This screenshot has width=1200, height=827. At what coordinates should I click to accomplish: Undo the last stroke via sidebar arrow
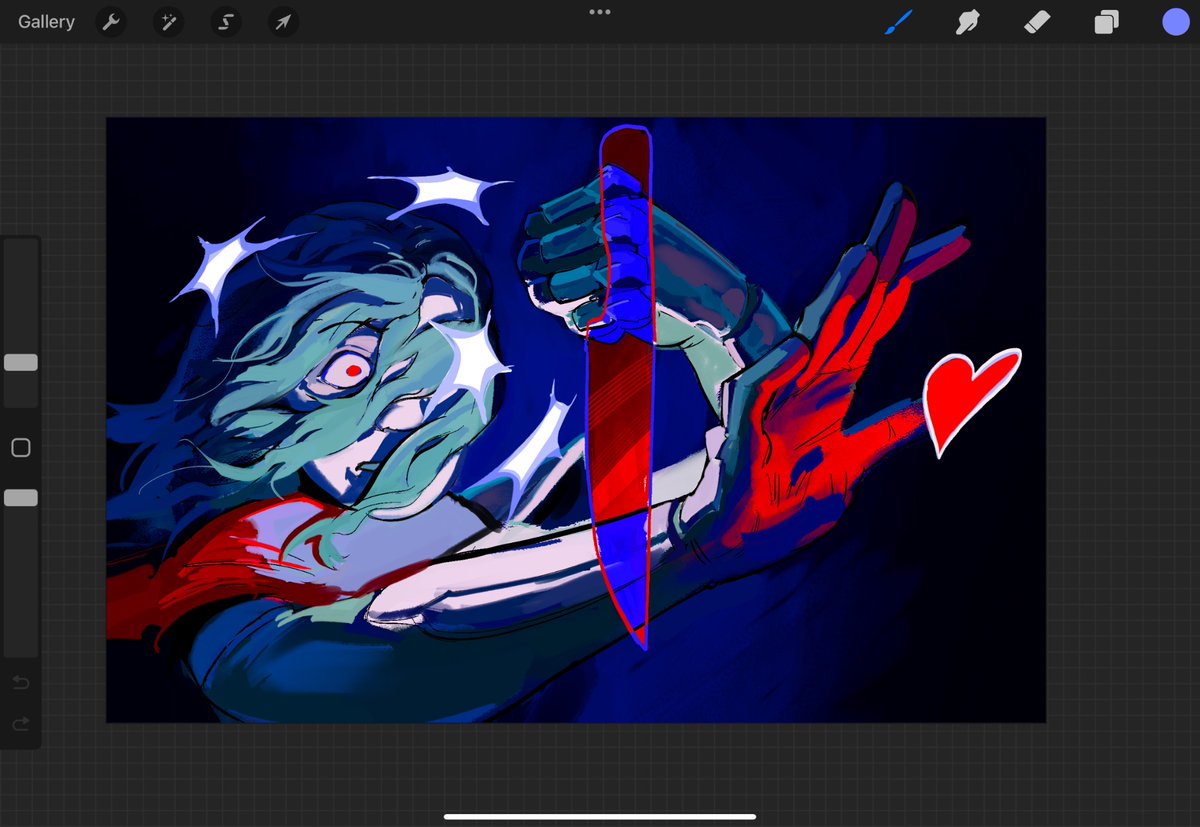tap(21, 683)
